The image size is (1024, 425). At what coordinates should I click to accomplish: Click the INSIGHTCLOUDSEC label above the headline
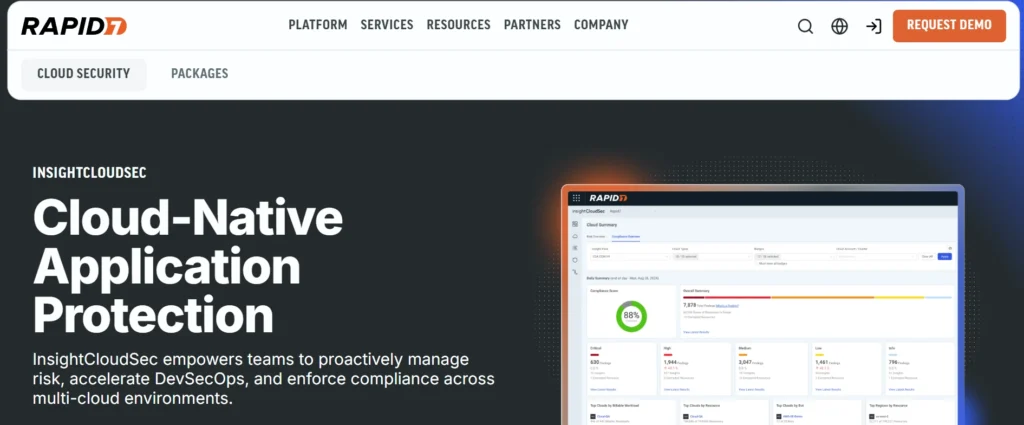(89, 173)
